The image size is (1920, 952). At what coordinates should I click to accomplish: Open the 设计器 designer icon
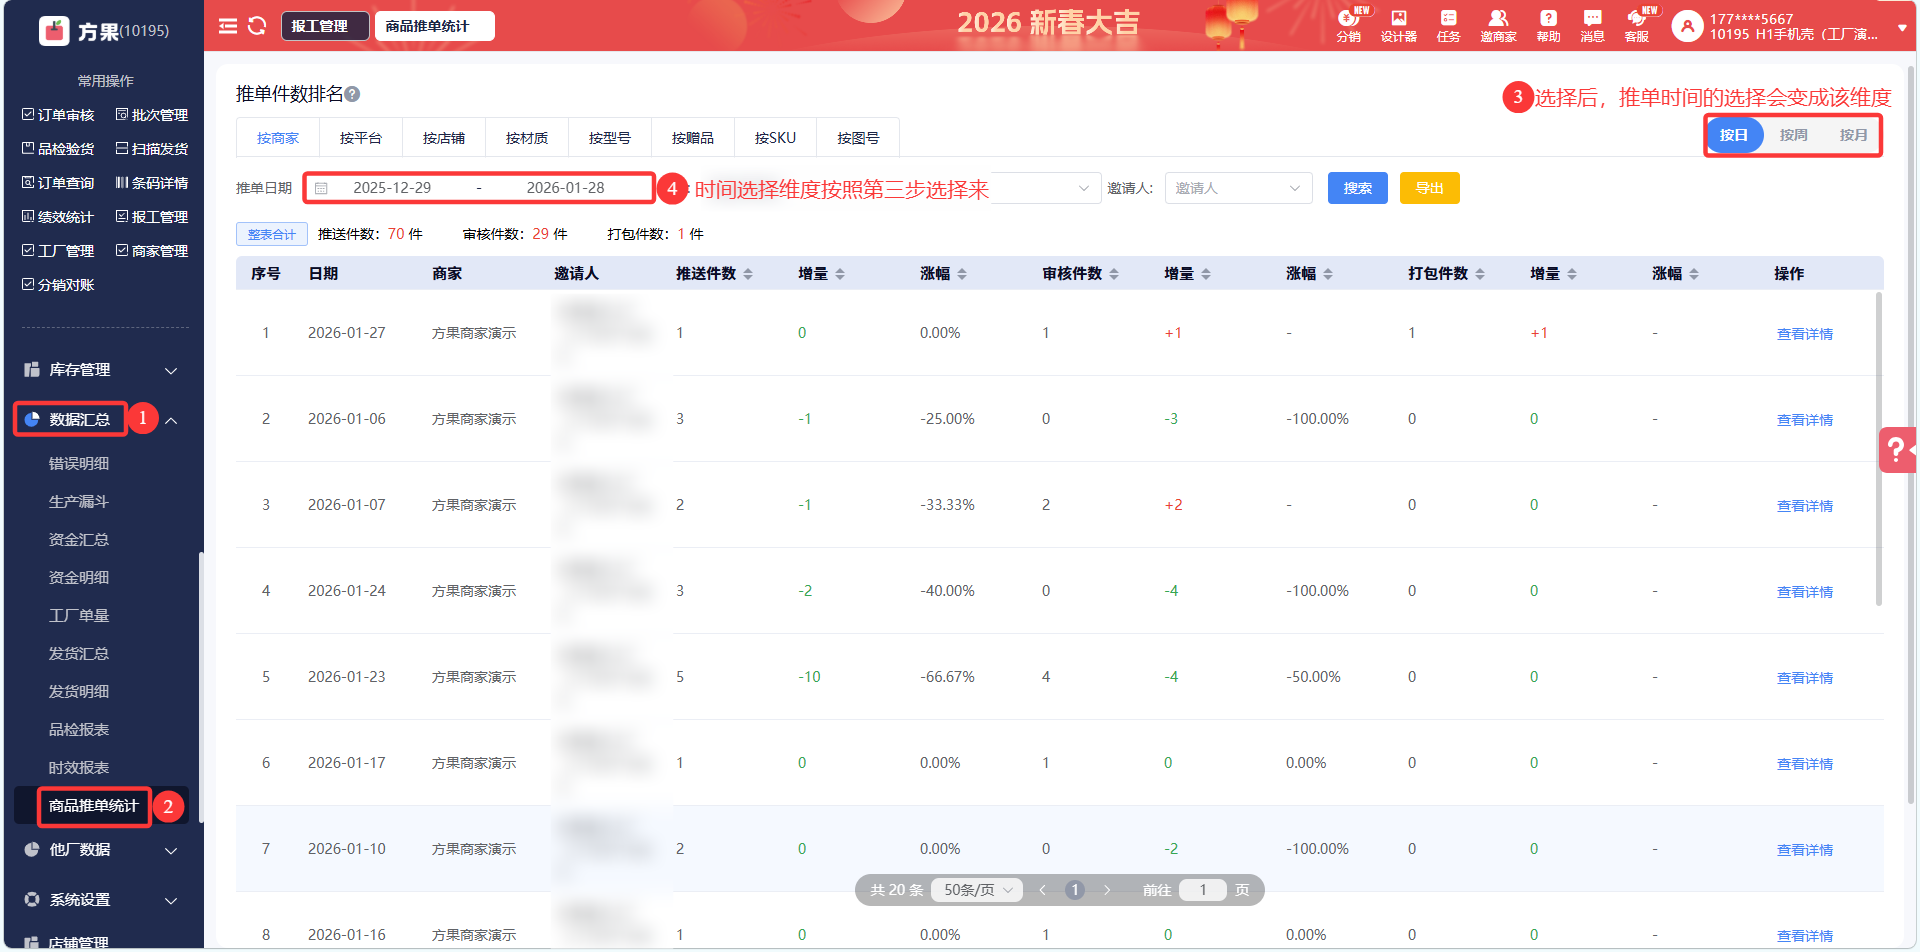[1398, 25]
